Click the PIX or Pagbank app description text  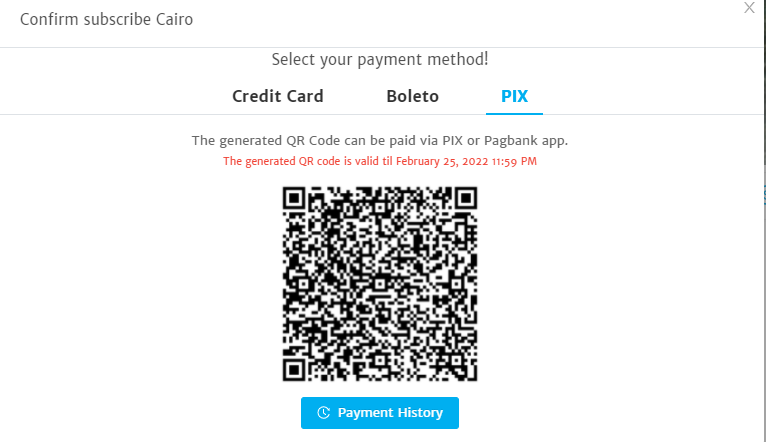coord(380,141)
